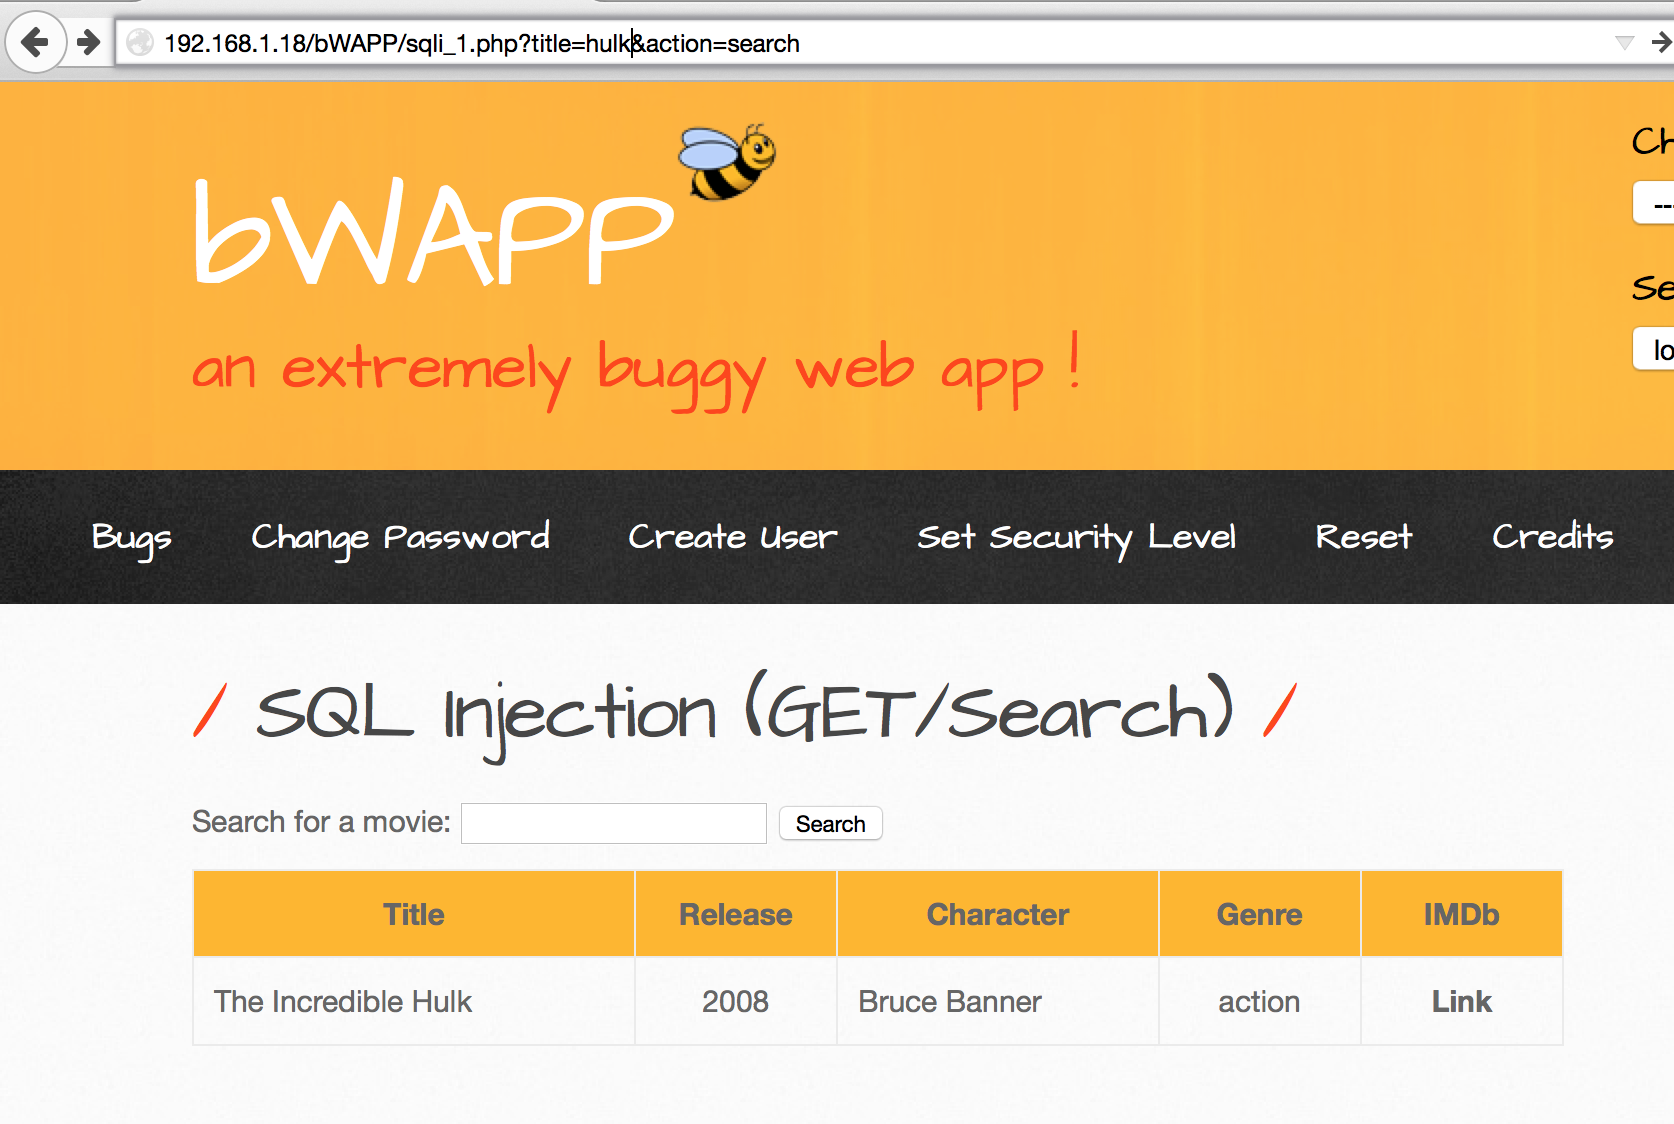The height and width of the screenshot is (1124, 1674).
Task: Click 'an extremely buggy web app !' tagline
Action: pyautogui.click(x=637, y=371)
